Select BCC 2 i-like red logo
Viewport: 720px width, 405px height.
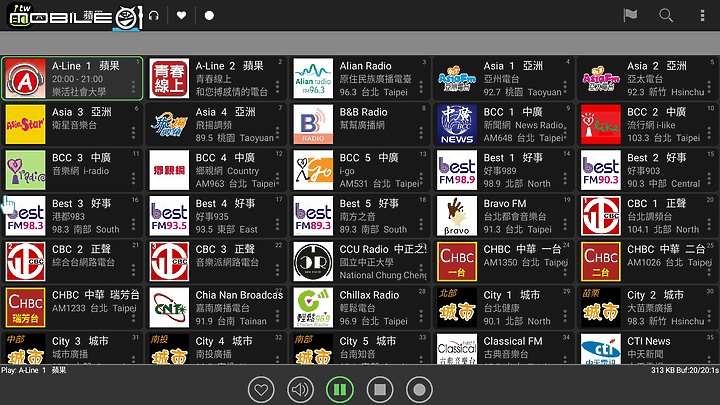pyautogui.click(x=601, y=124)
